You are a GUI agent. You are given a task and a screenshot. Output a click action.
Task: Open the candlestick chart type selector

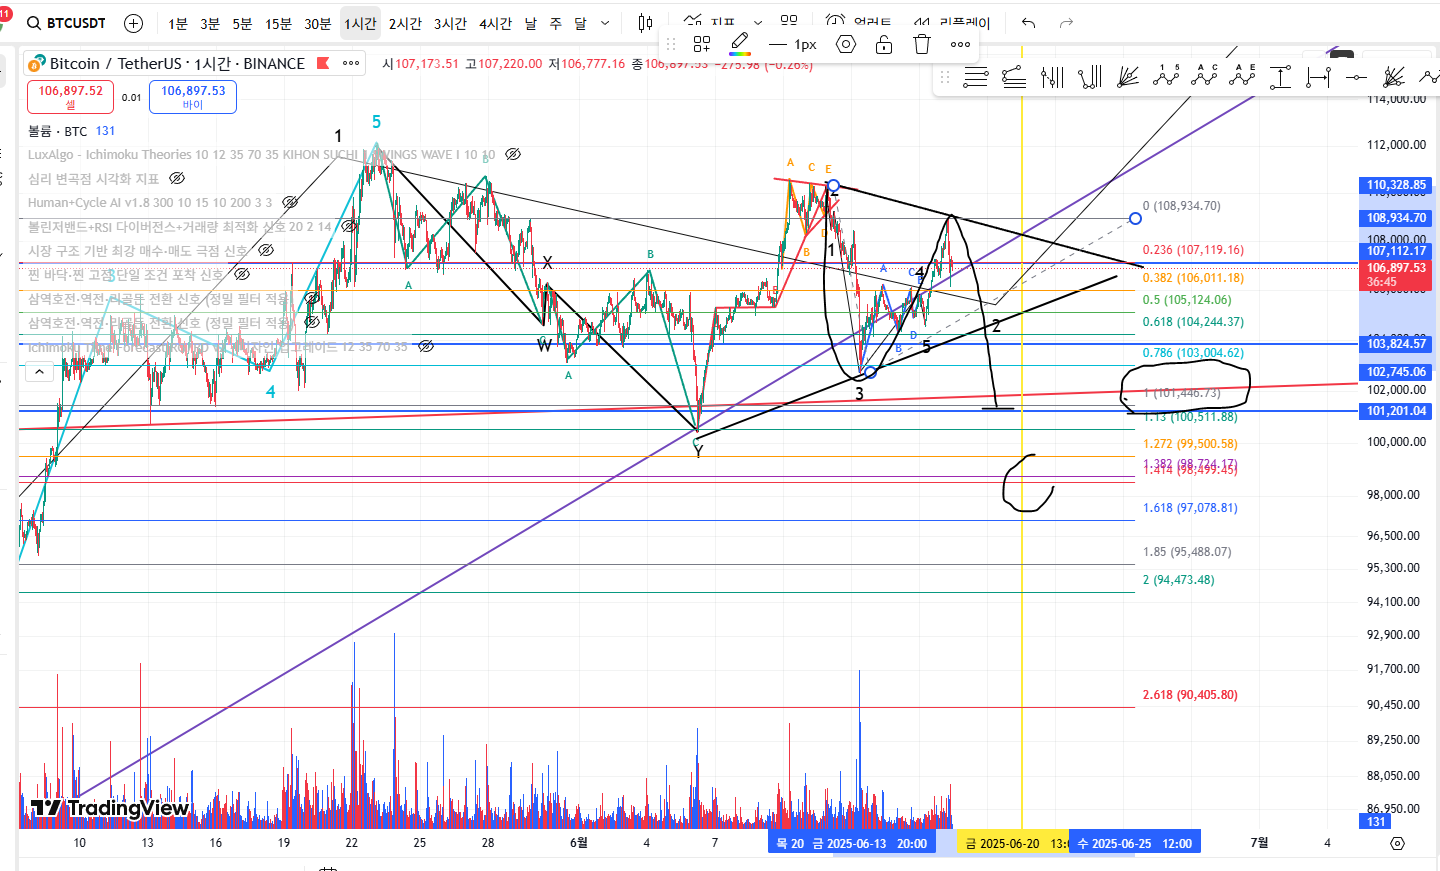645,23
